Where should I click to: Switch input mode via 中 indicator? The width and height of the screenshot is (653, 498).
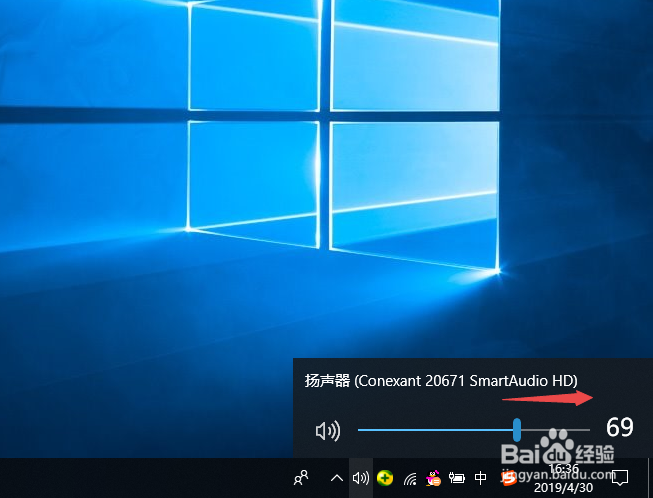(x=480, y=478)
